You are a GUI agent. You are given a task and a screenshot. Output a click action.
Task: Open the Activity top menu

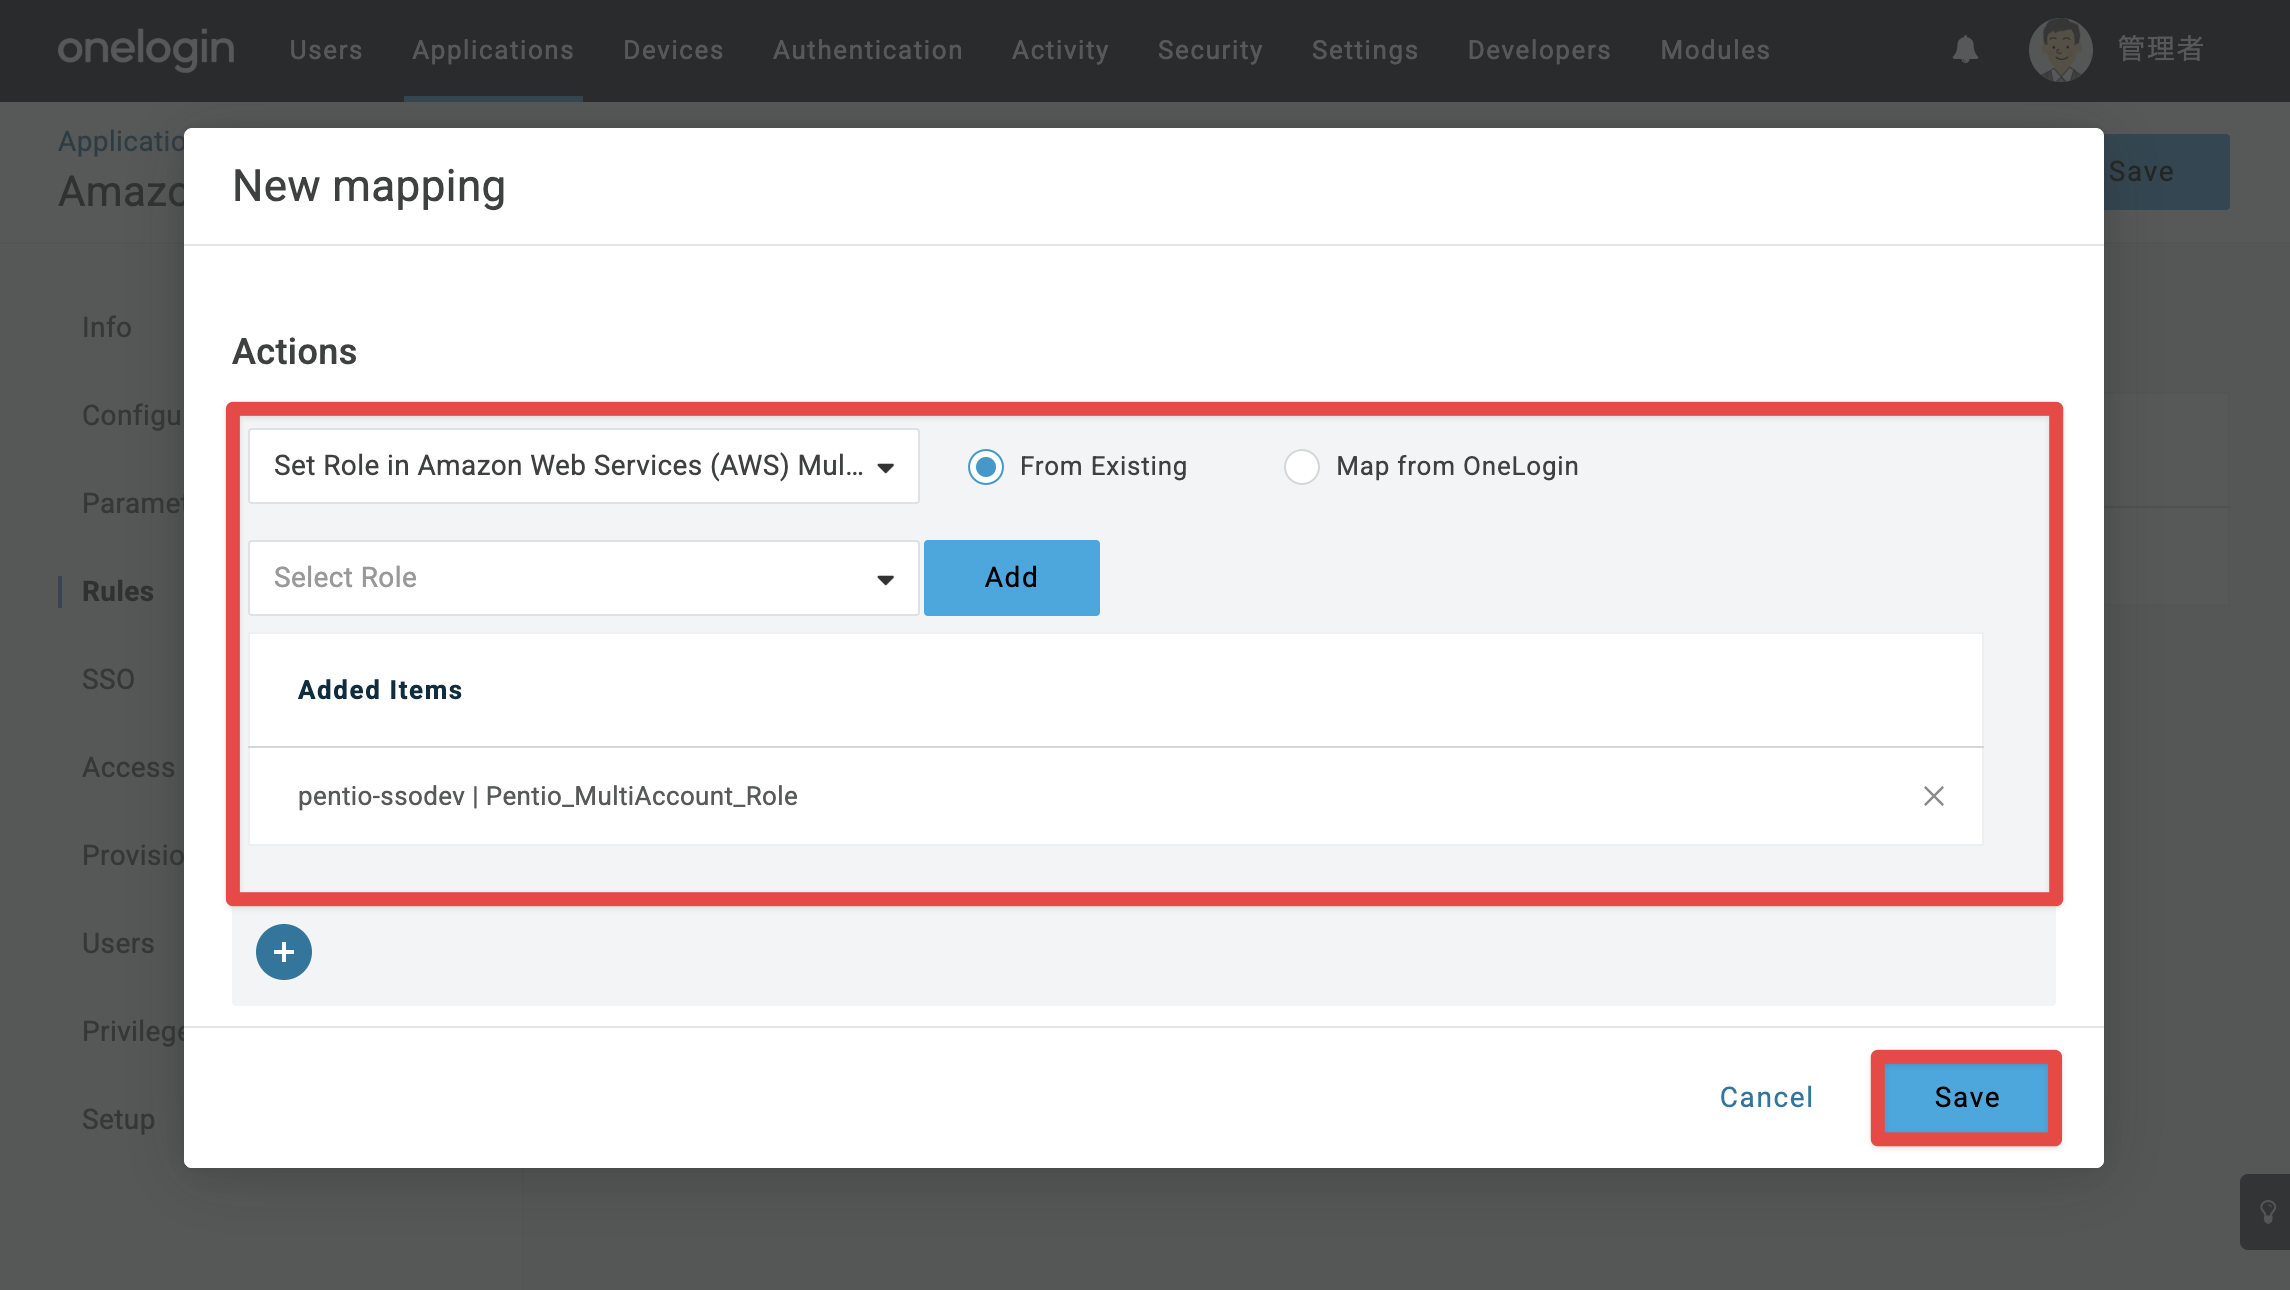[x=1060, y=50]
